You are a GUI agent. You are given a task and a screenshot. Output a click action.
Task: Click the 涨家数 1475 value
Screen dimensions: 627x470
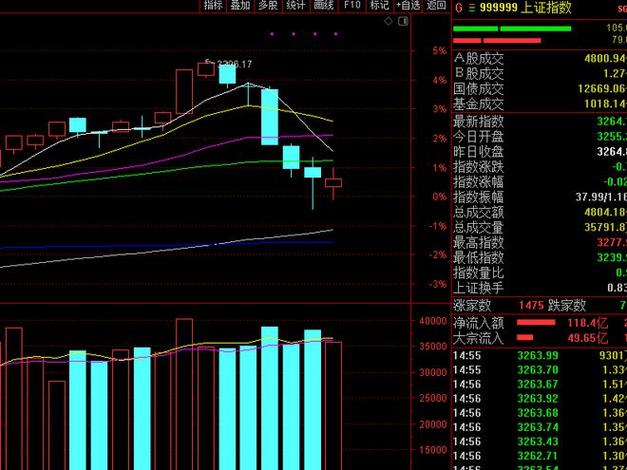click(x=531, y=306)
